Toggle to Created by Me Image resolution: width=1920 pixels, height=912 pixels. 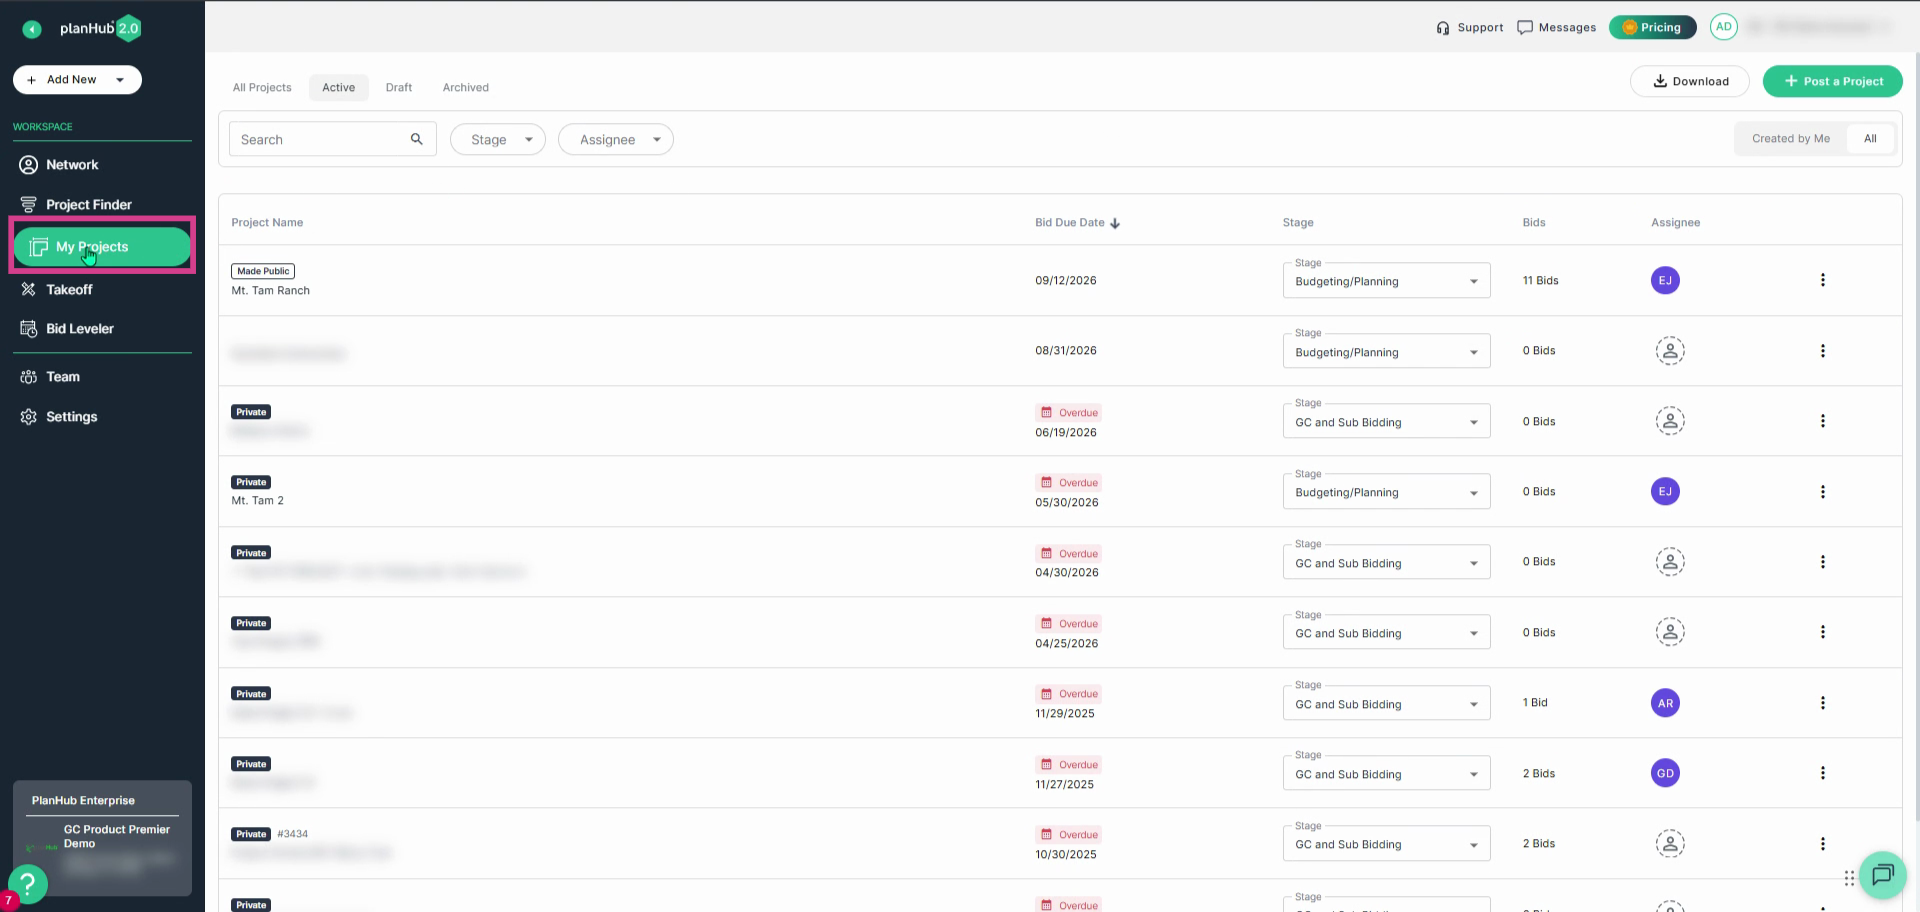(x=1791, y=139)
